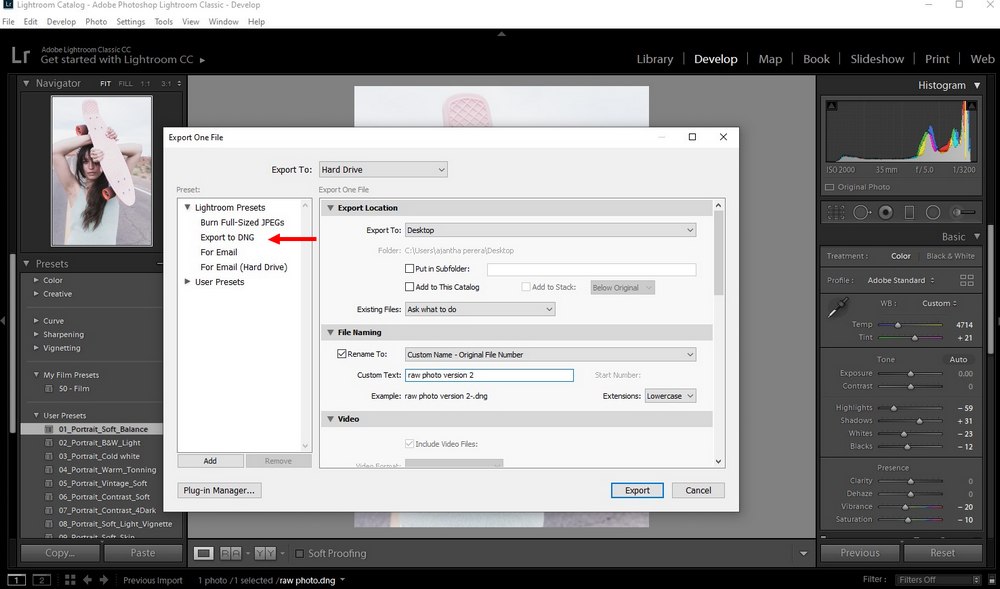Click the Previous button
1000x589 pixels.
tap(860, 553)
